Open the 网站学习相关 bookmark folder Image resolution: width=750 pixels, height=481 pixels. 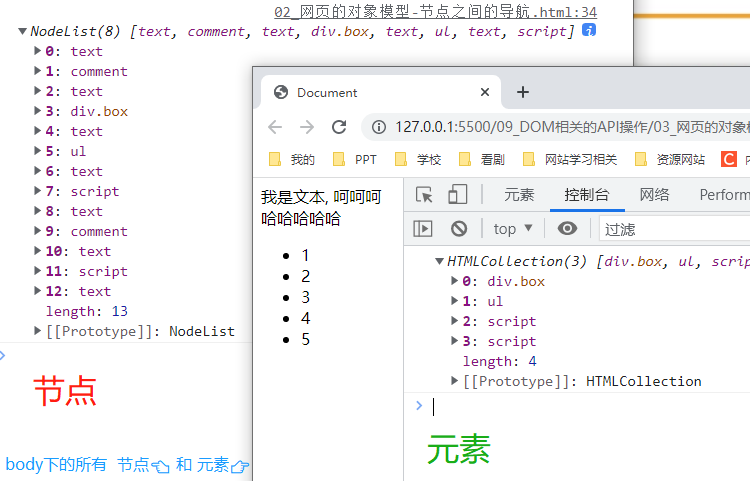coord(570,159)
